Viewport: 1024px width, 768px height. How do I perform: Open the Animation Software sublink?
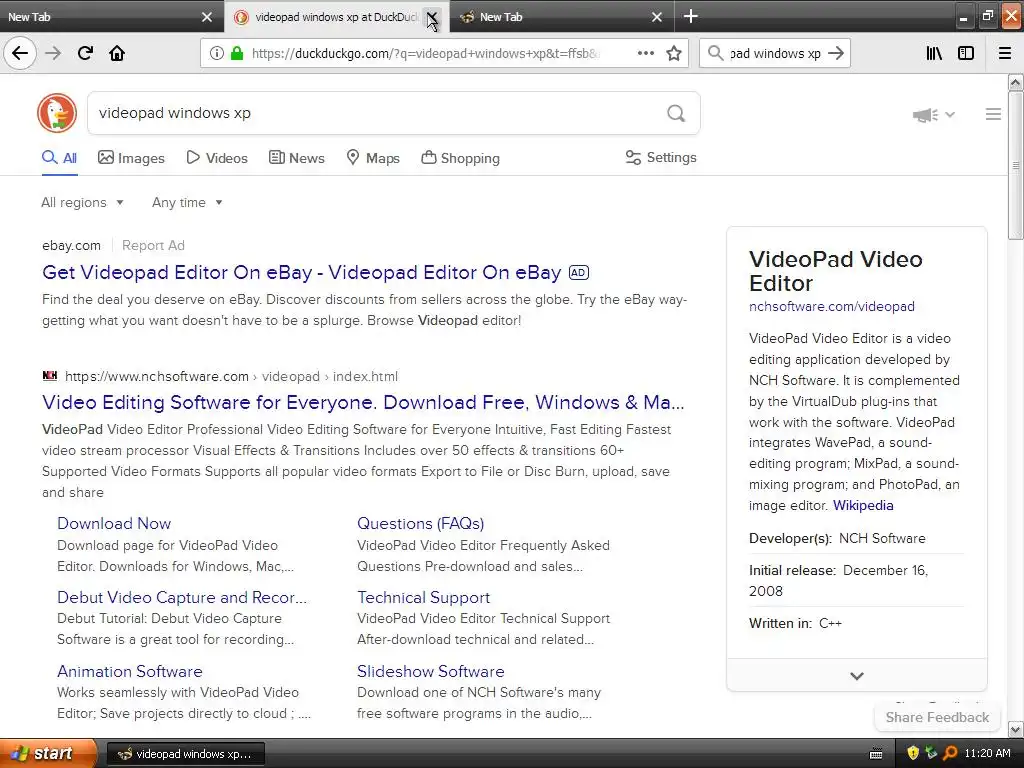[129, 671]
